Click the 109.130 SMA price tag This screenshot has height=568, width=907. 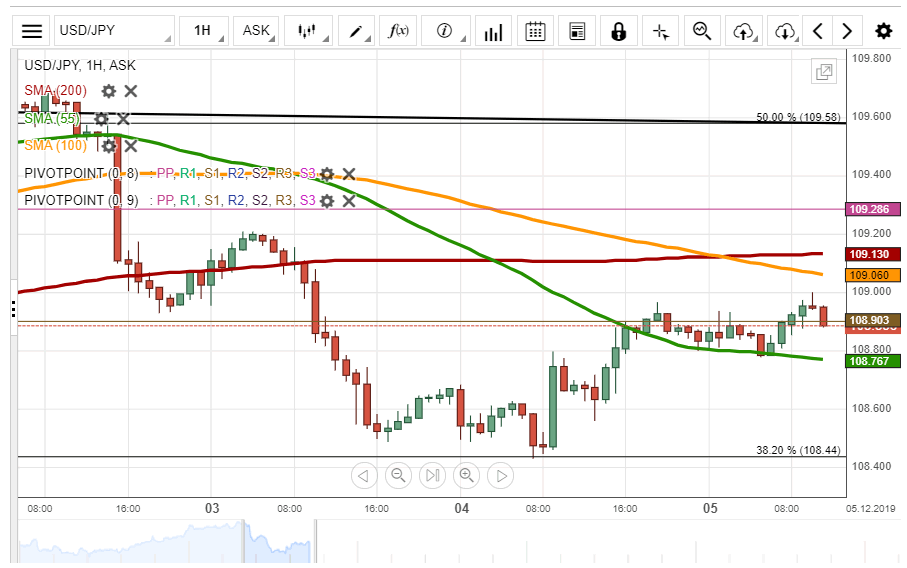[873, 254]
